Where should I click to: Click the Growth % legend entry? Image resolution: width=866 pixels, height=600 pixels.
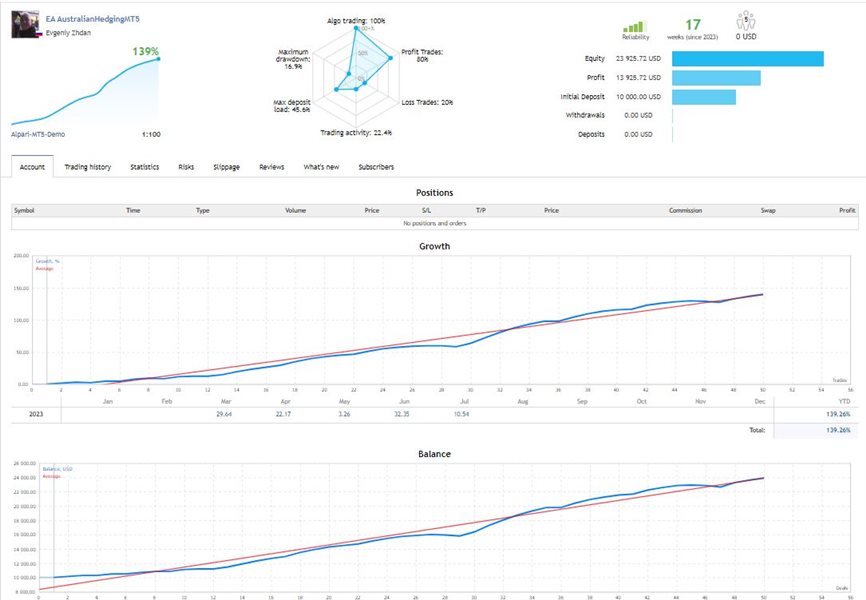coord(47,261)
